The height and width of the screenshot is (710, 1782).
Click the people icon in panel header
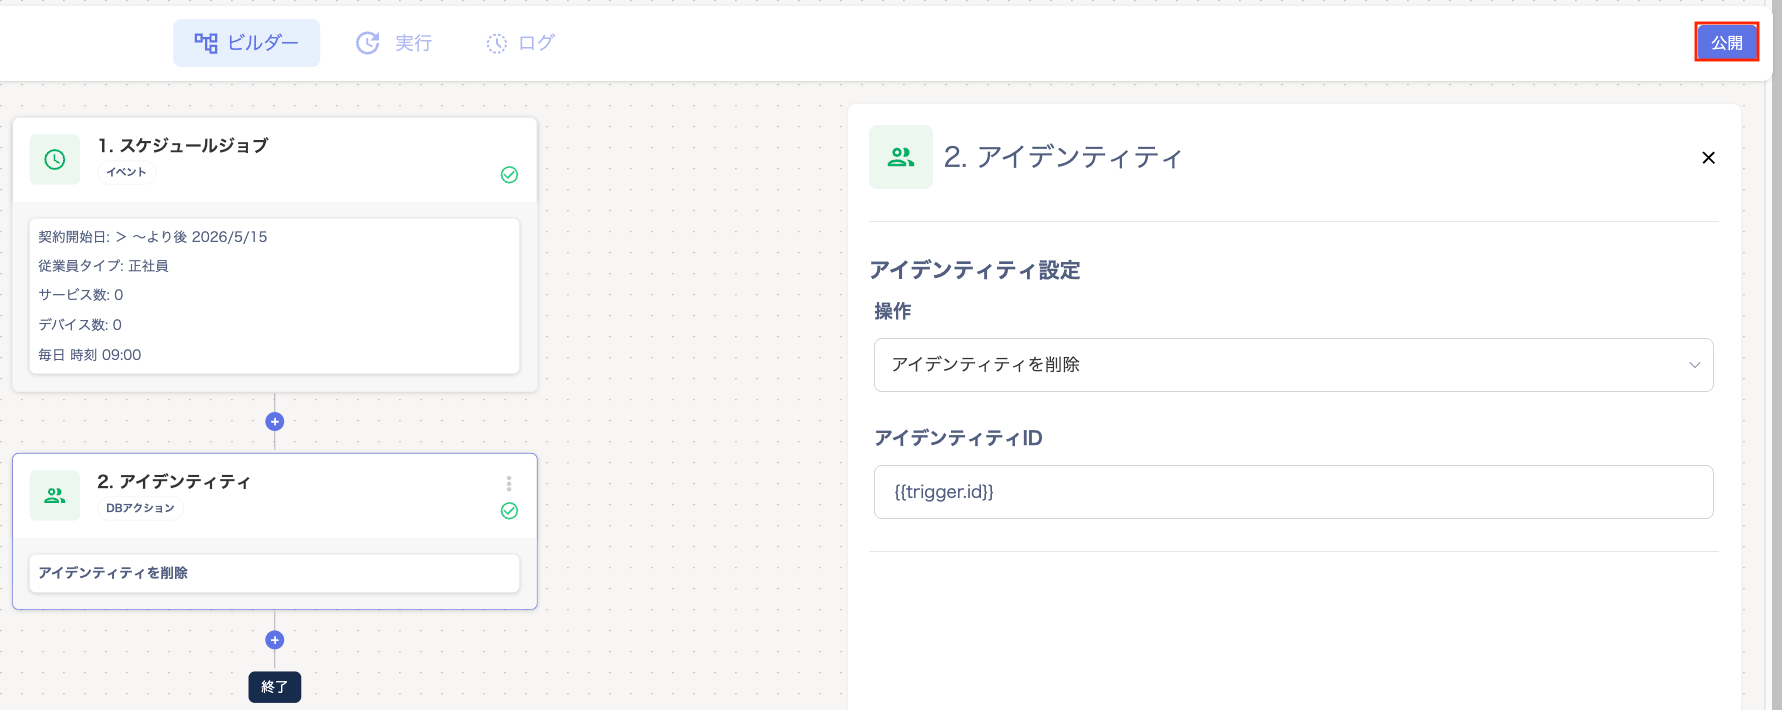coord(901,157)
